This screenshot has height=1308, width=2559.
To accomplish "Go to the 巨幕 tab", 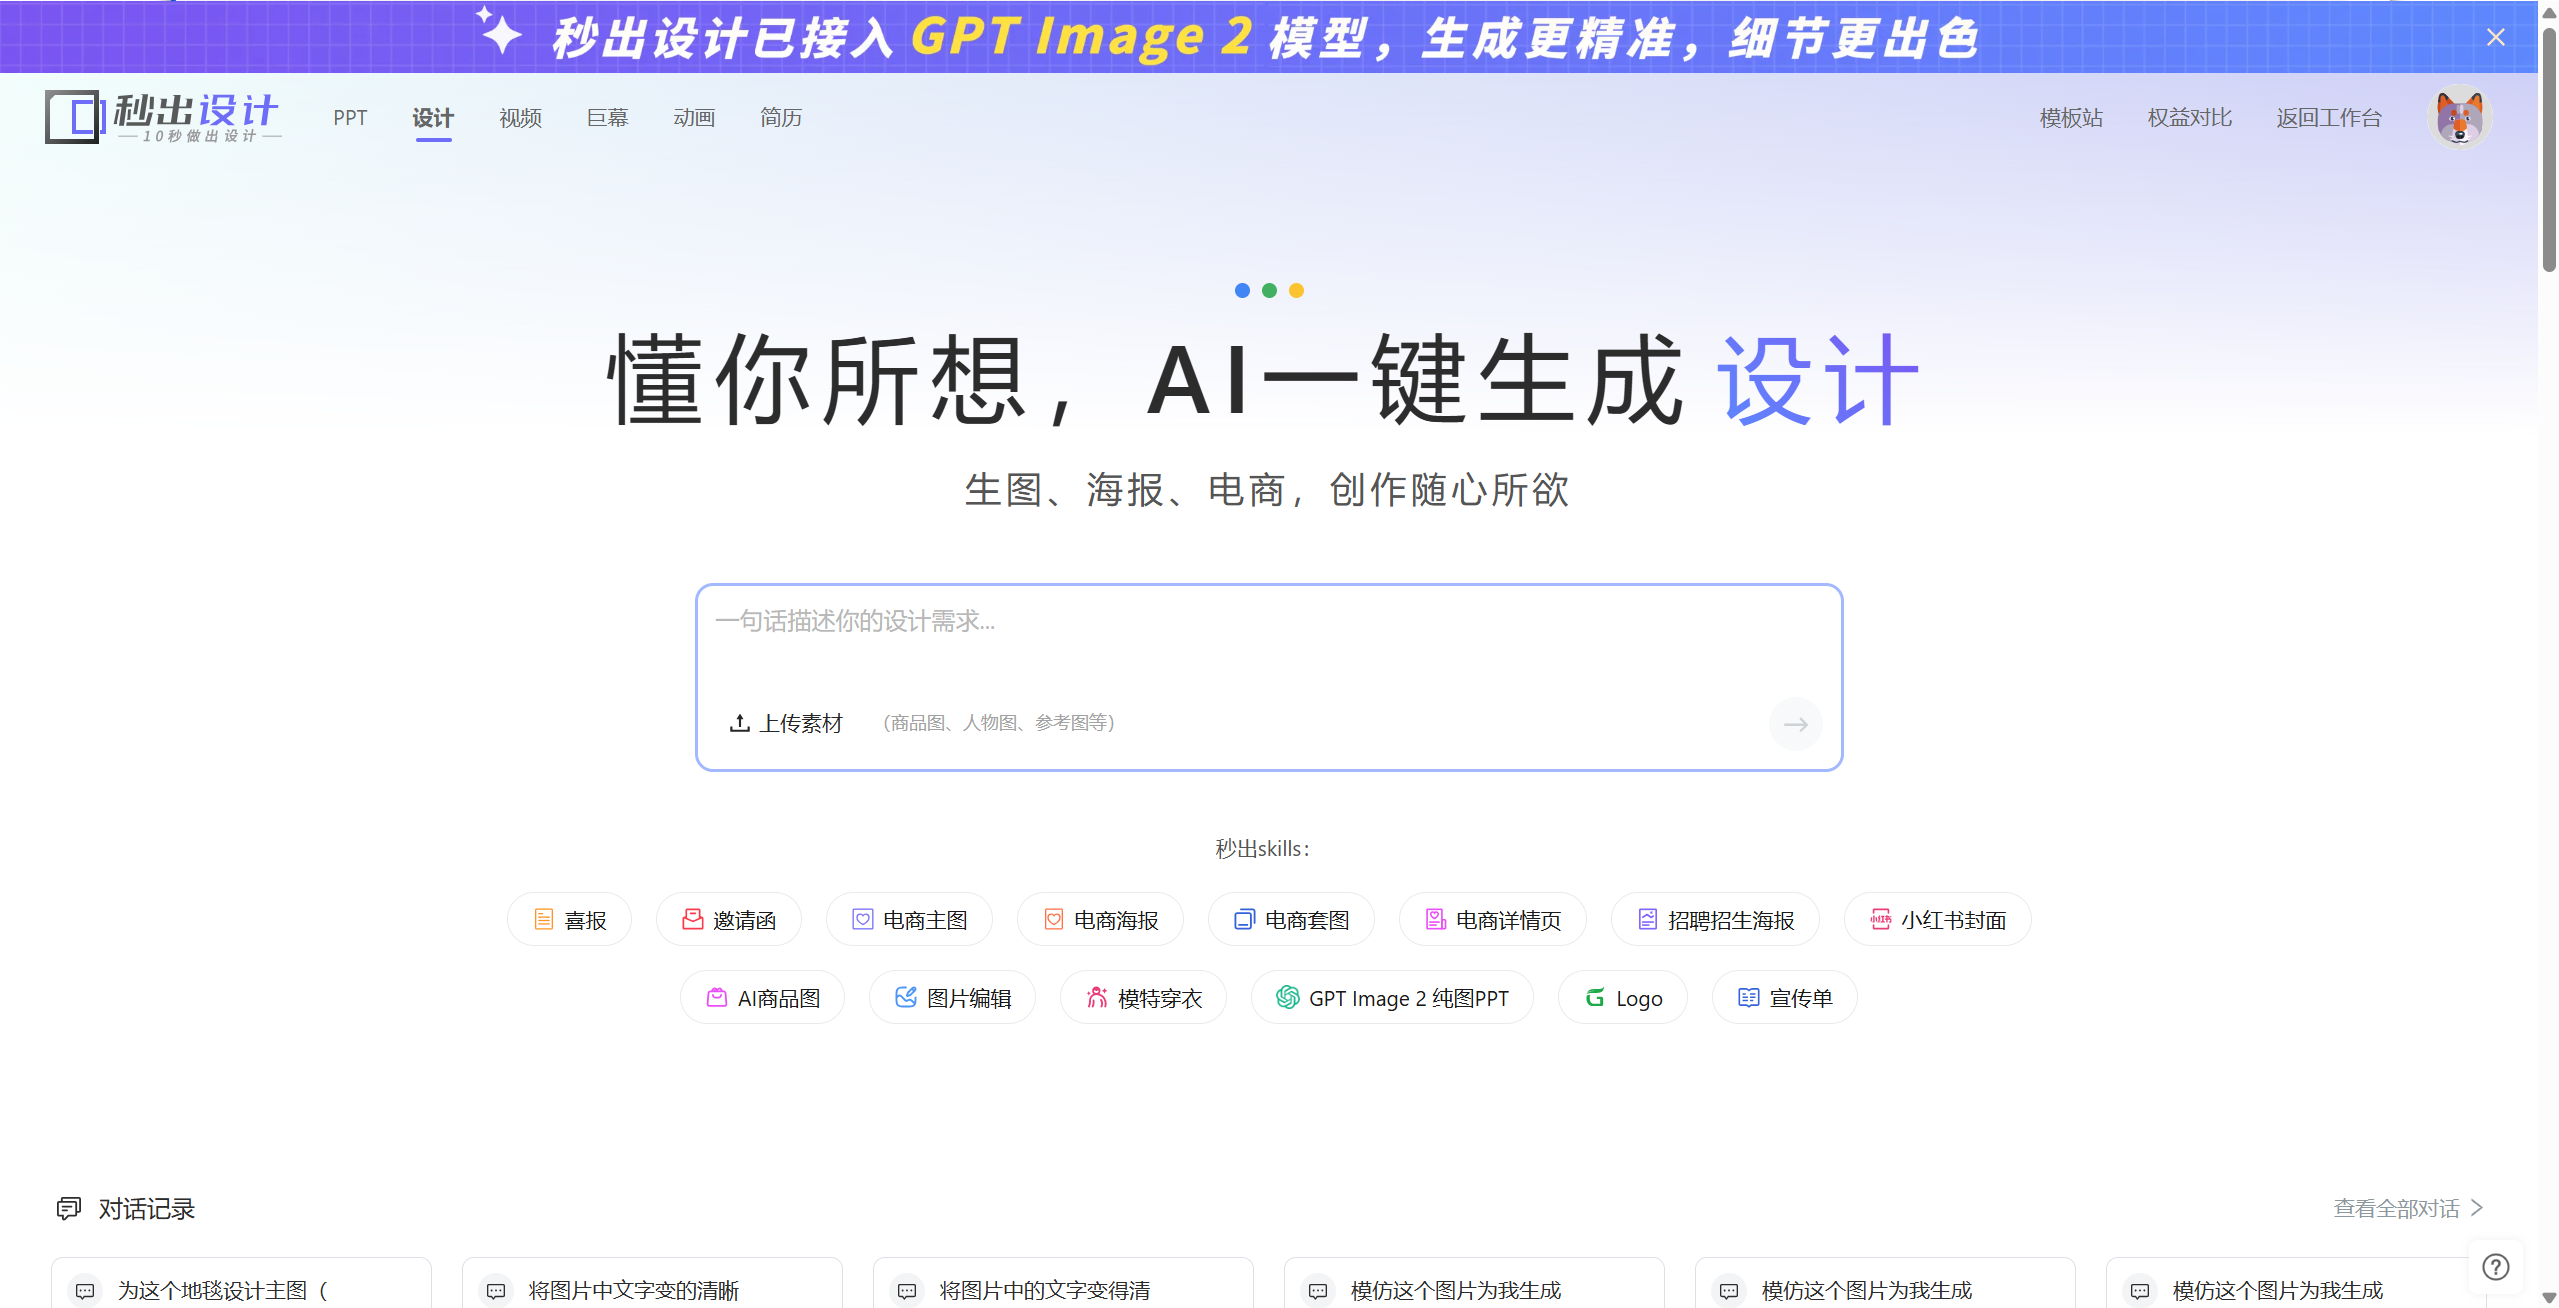I will point(607,118).
